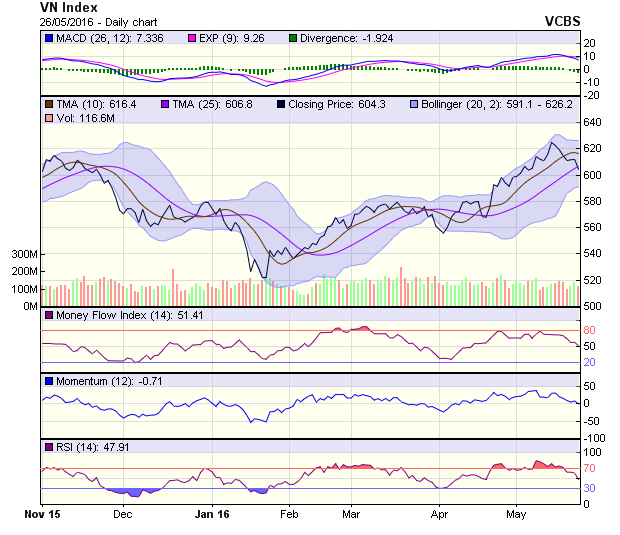Click the May label on the time axis
The height and width of the screenshot is (535, 620).
pos(516,514)
